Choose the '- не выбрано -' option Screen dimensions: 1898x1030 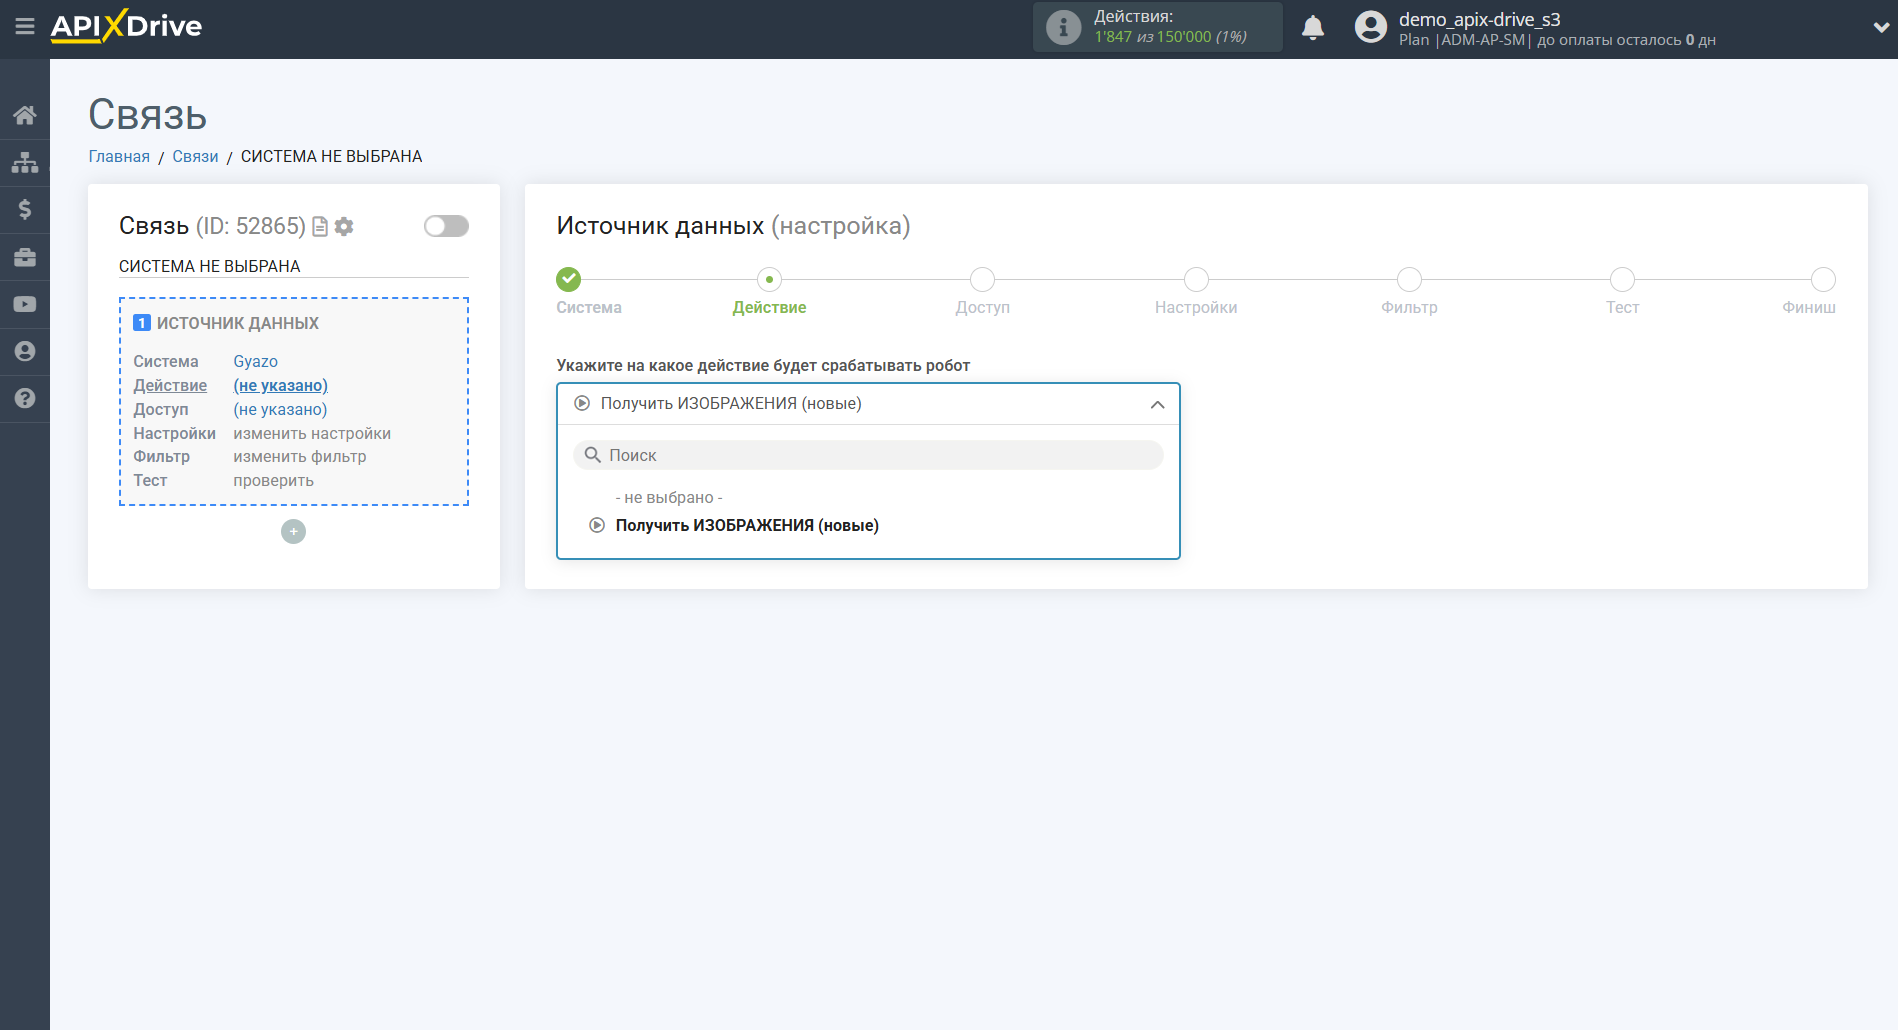point(668,498)
